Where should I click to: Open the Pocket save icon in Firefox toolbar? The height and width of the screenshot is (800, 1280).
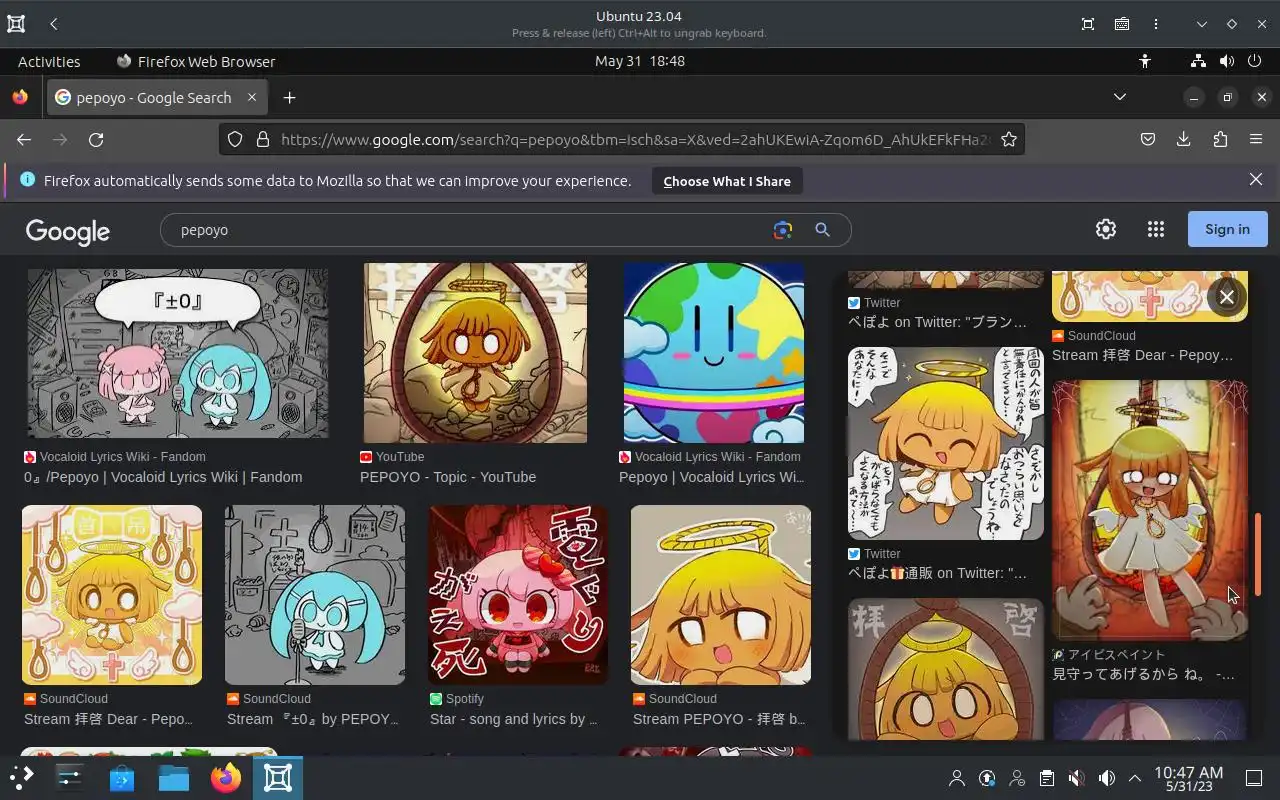click(x=1148, y=140)
